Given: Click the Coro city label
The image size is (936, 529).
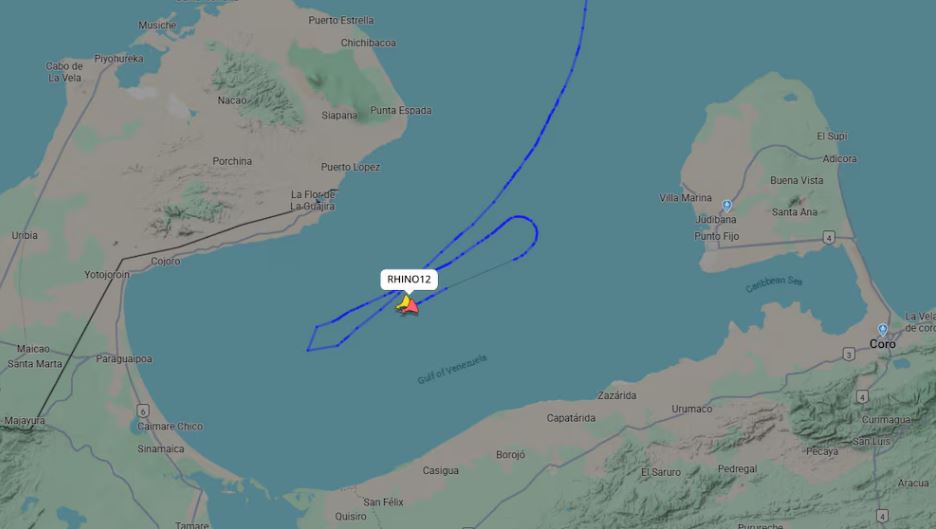Looking at the screenshot, I should tap(882, 344).
